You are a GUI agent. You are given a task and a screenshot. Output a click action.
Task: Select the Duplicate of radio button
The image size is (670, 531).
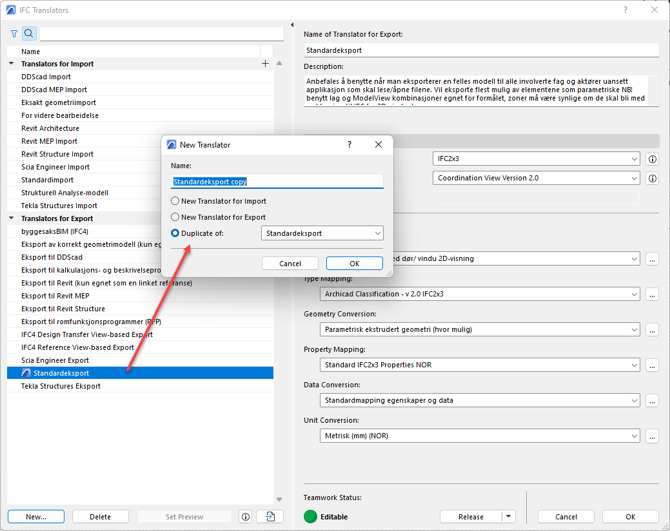[176, 233]
